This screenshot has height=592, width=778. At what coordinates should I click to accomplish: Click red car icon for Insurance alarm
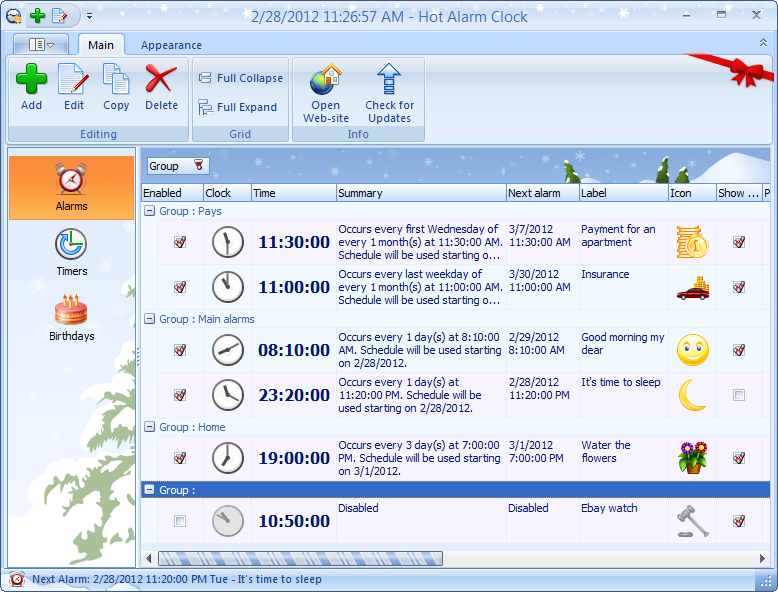(693, 288)
